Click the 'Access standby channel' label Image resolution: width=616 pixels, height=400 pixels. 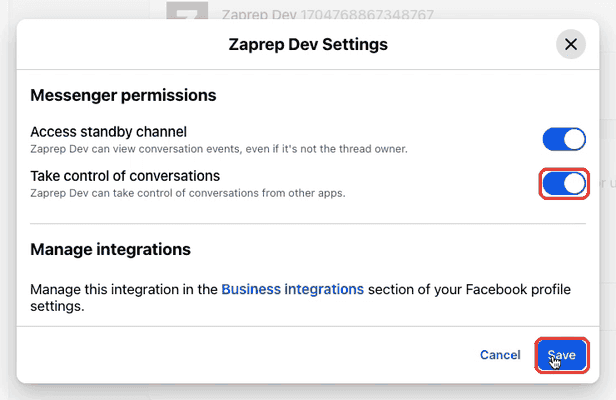pos(108,132)
